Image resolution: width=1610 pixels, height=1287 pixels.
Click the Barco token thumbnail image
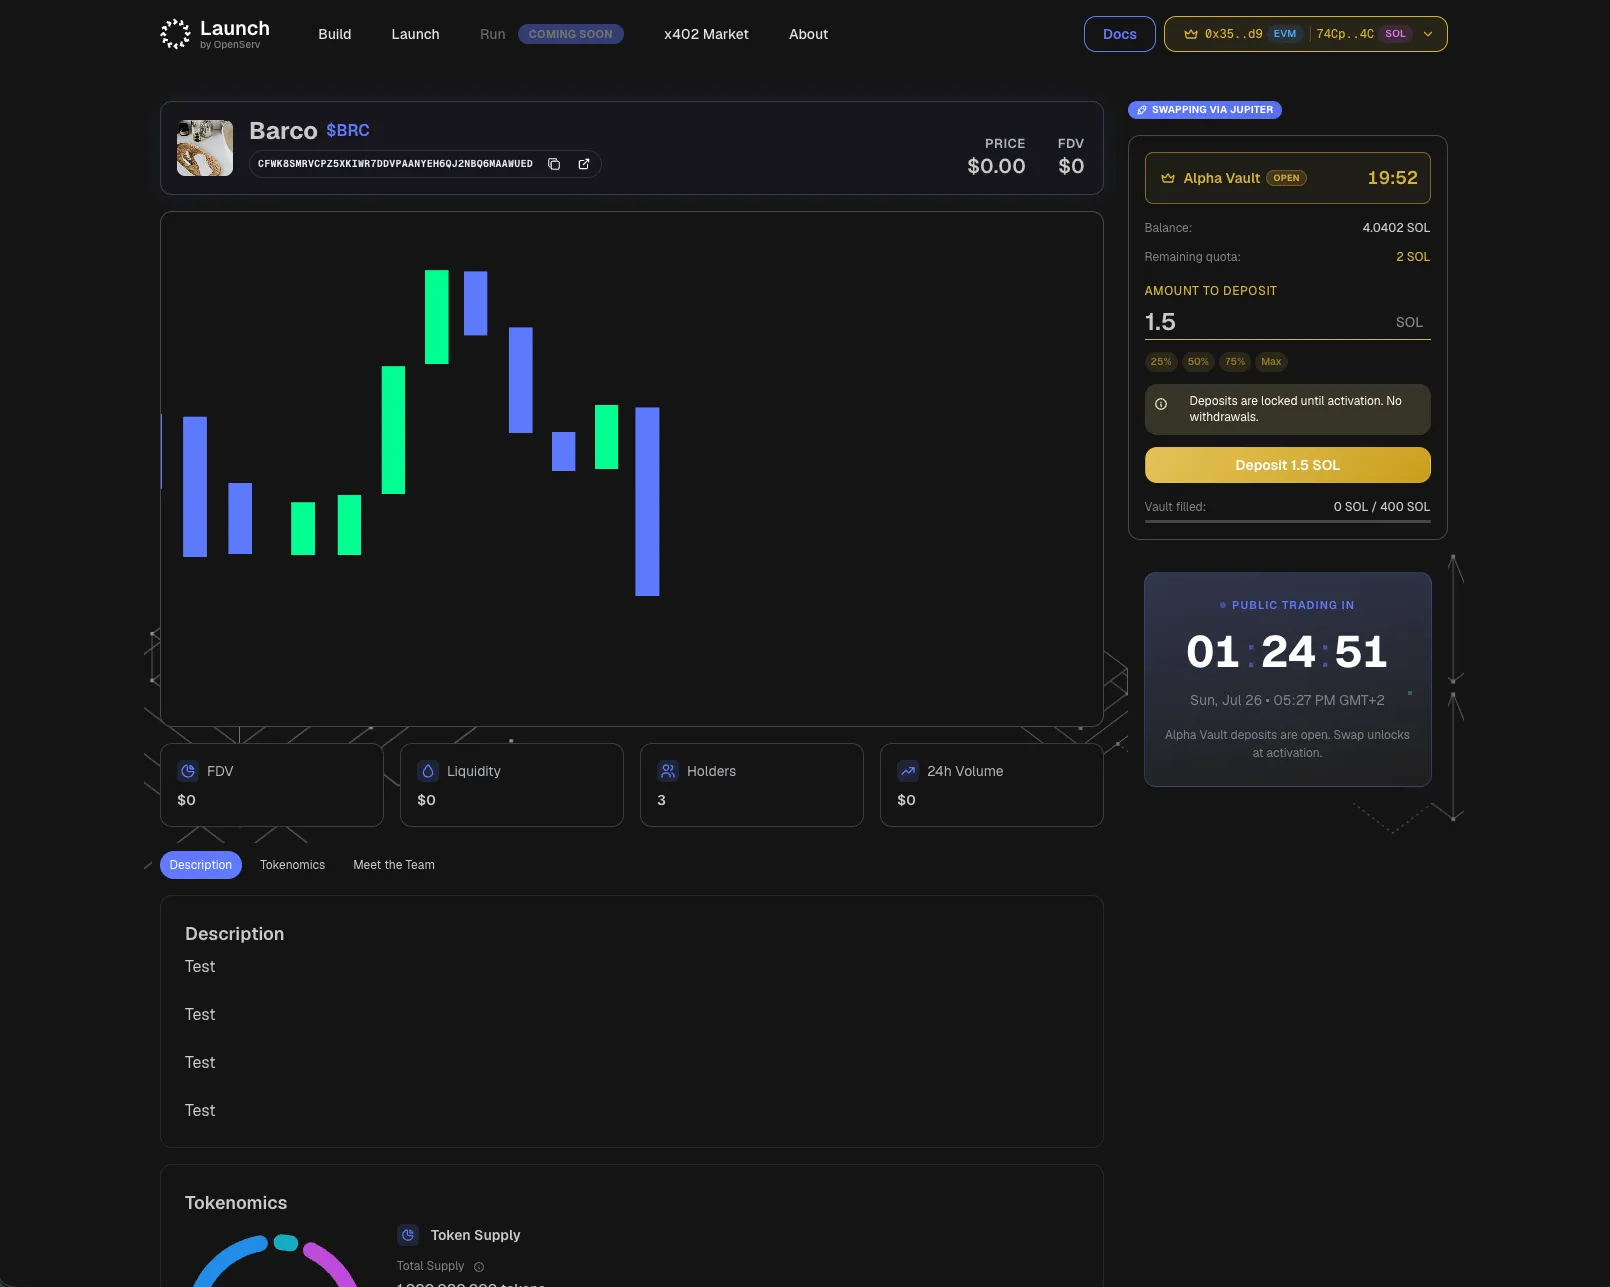tap(205, 148)
